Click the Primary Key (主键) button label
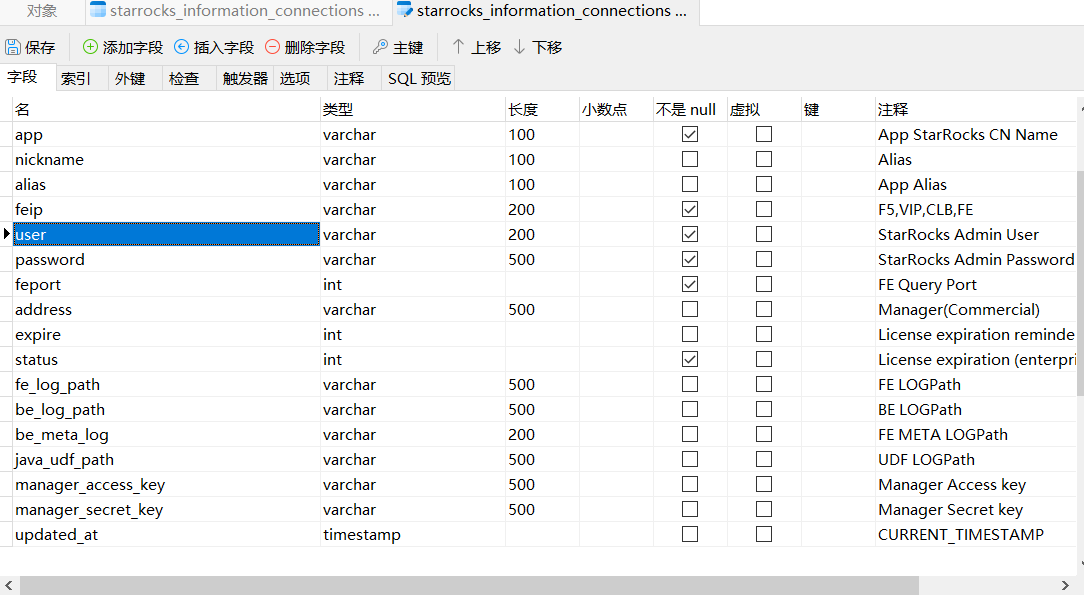Screen dimensions: 1084x595 408,48
